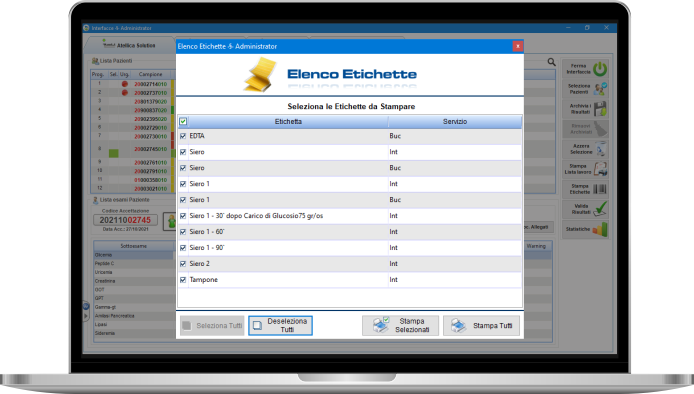Uncheck the Siero 1 Int checkbox
Image resolution: width=694 pixels, height=394 pixels.
(183, 184)
